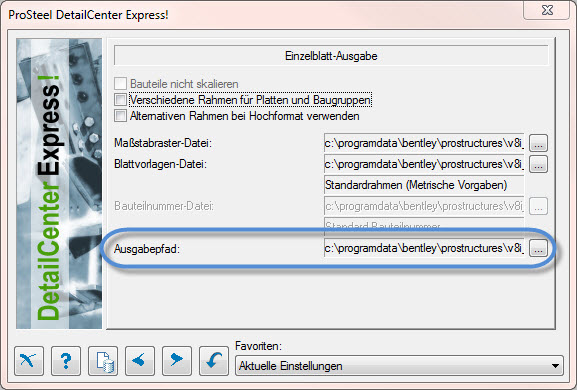
Task: Enable Verschiedene Rahmen für Platten und Baugruppen
Action: point(120,100)
